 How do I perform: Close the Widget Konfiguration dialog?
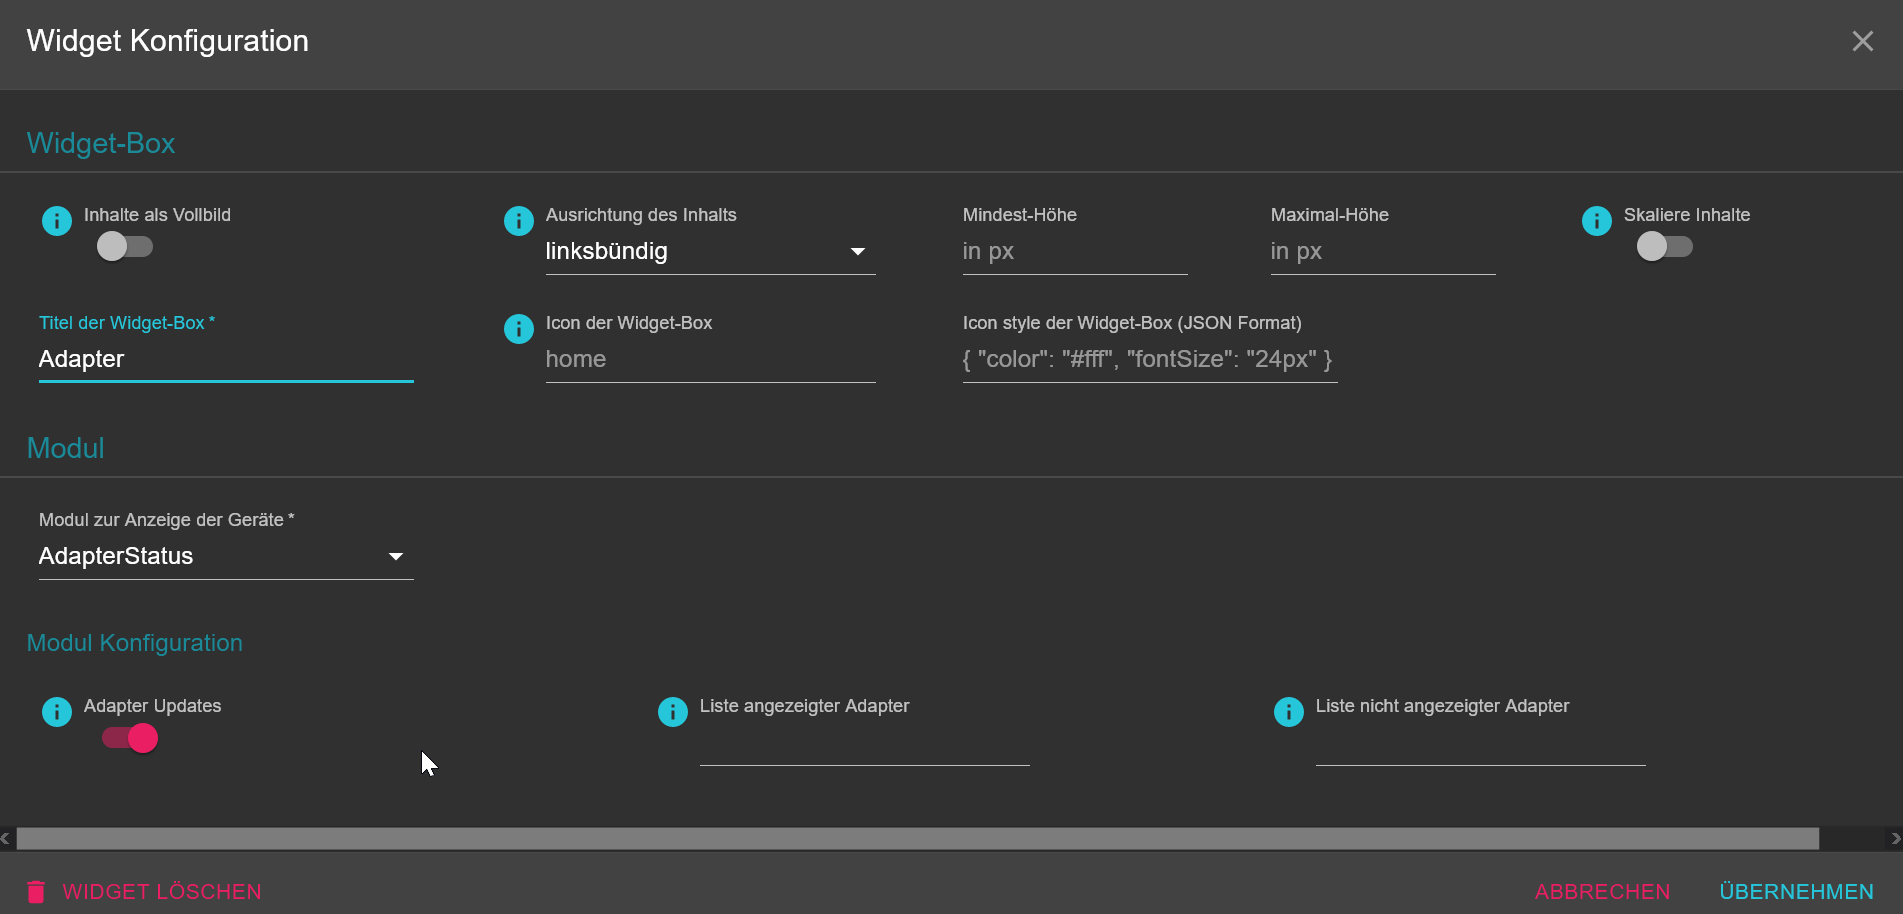(x=1862, y=41)
